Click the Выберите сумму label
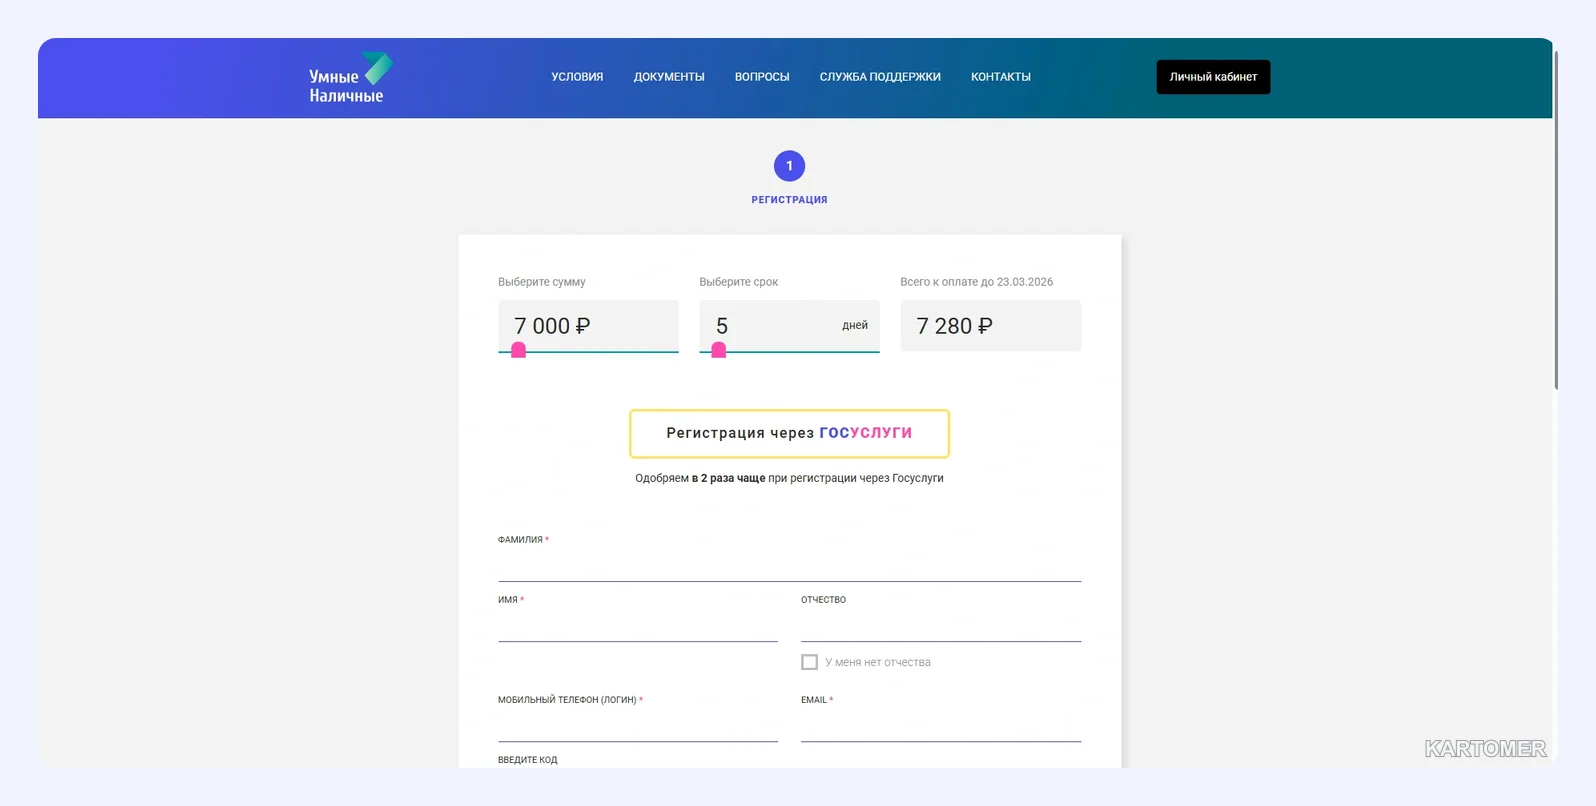 (542, 282)
